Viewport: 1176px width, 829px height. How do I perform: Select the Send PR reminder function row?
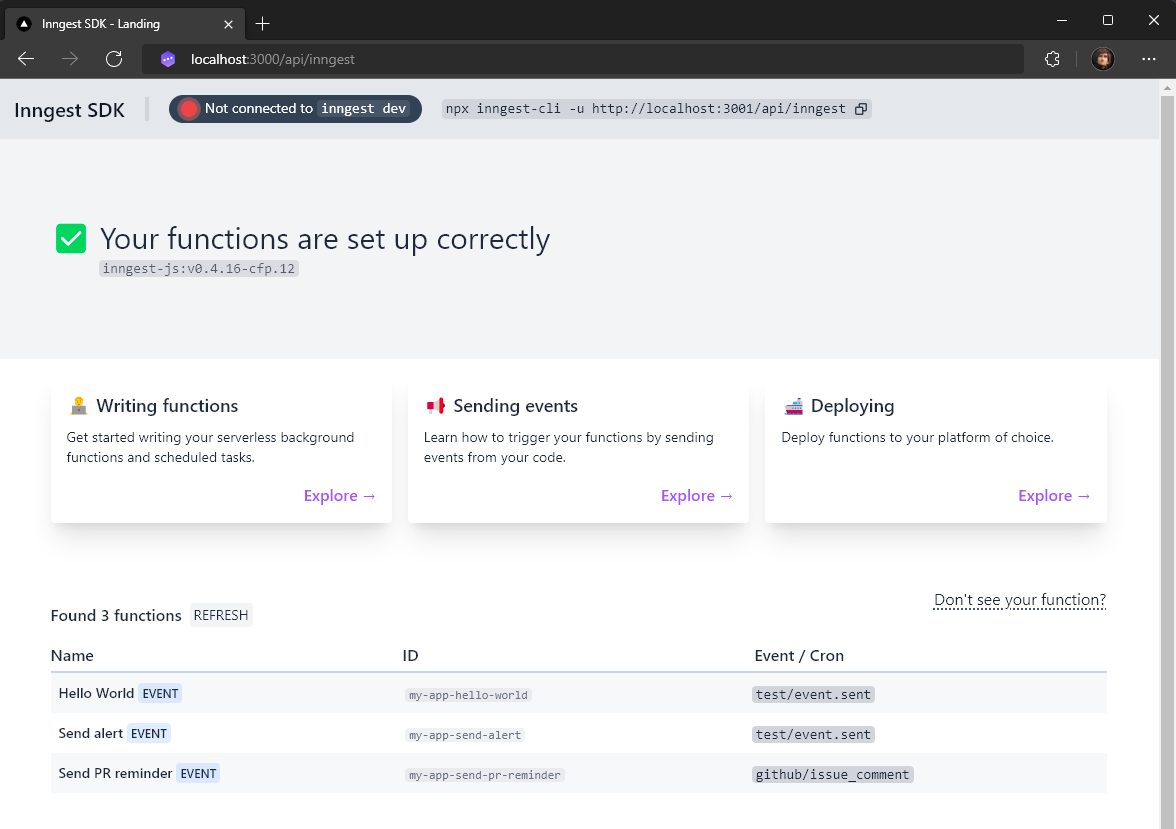(578, 773)
